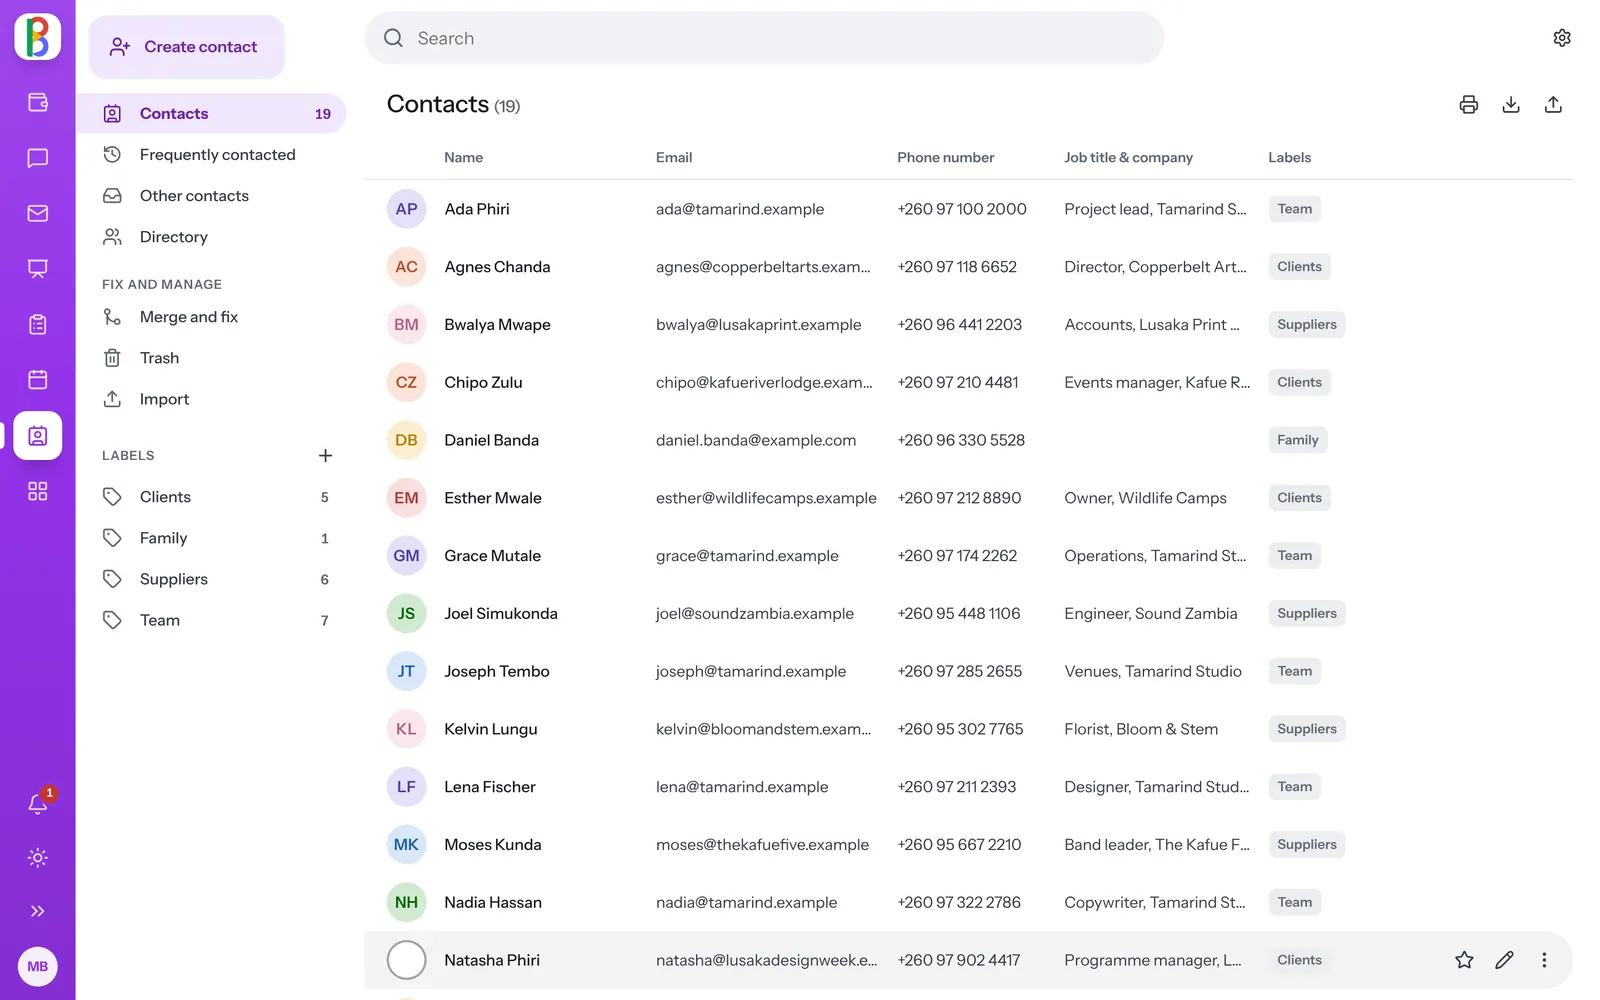Viewport: 1600px width, 1000px height.
Task: Open the all apps grid icon
Action: 37,491
